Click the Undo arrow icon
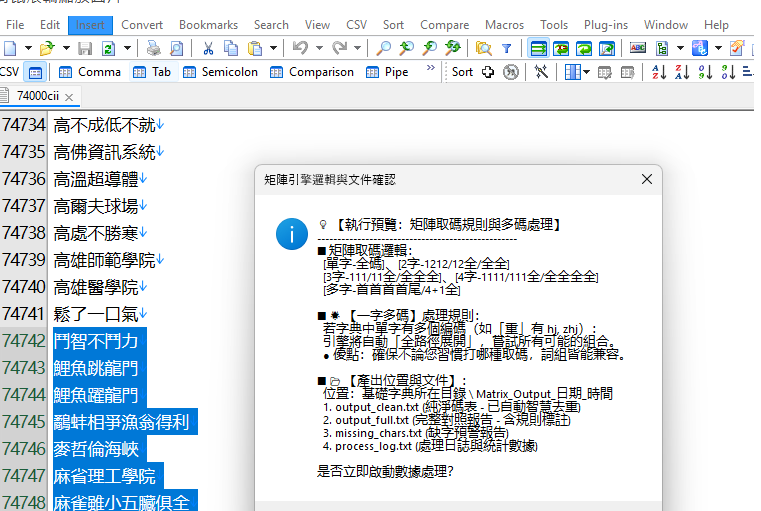Viewport: 761px width, 511px height. point(299,47)
